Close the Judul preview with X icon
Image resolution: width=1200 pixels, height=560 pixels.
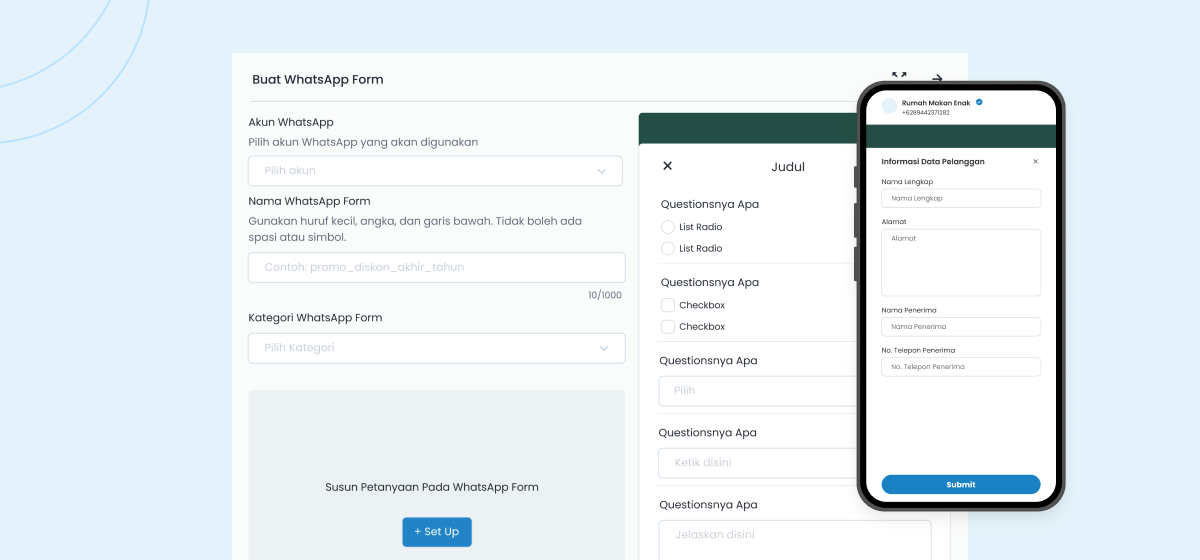(x=668, y=166)
